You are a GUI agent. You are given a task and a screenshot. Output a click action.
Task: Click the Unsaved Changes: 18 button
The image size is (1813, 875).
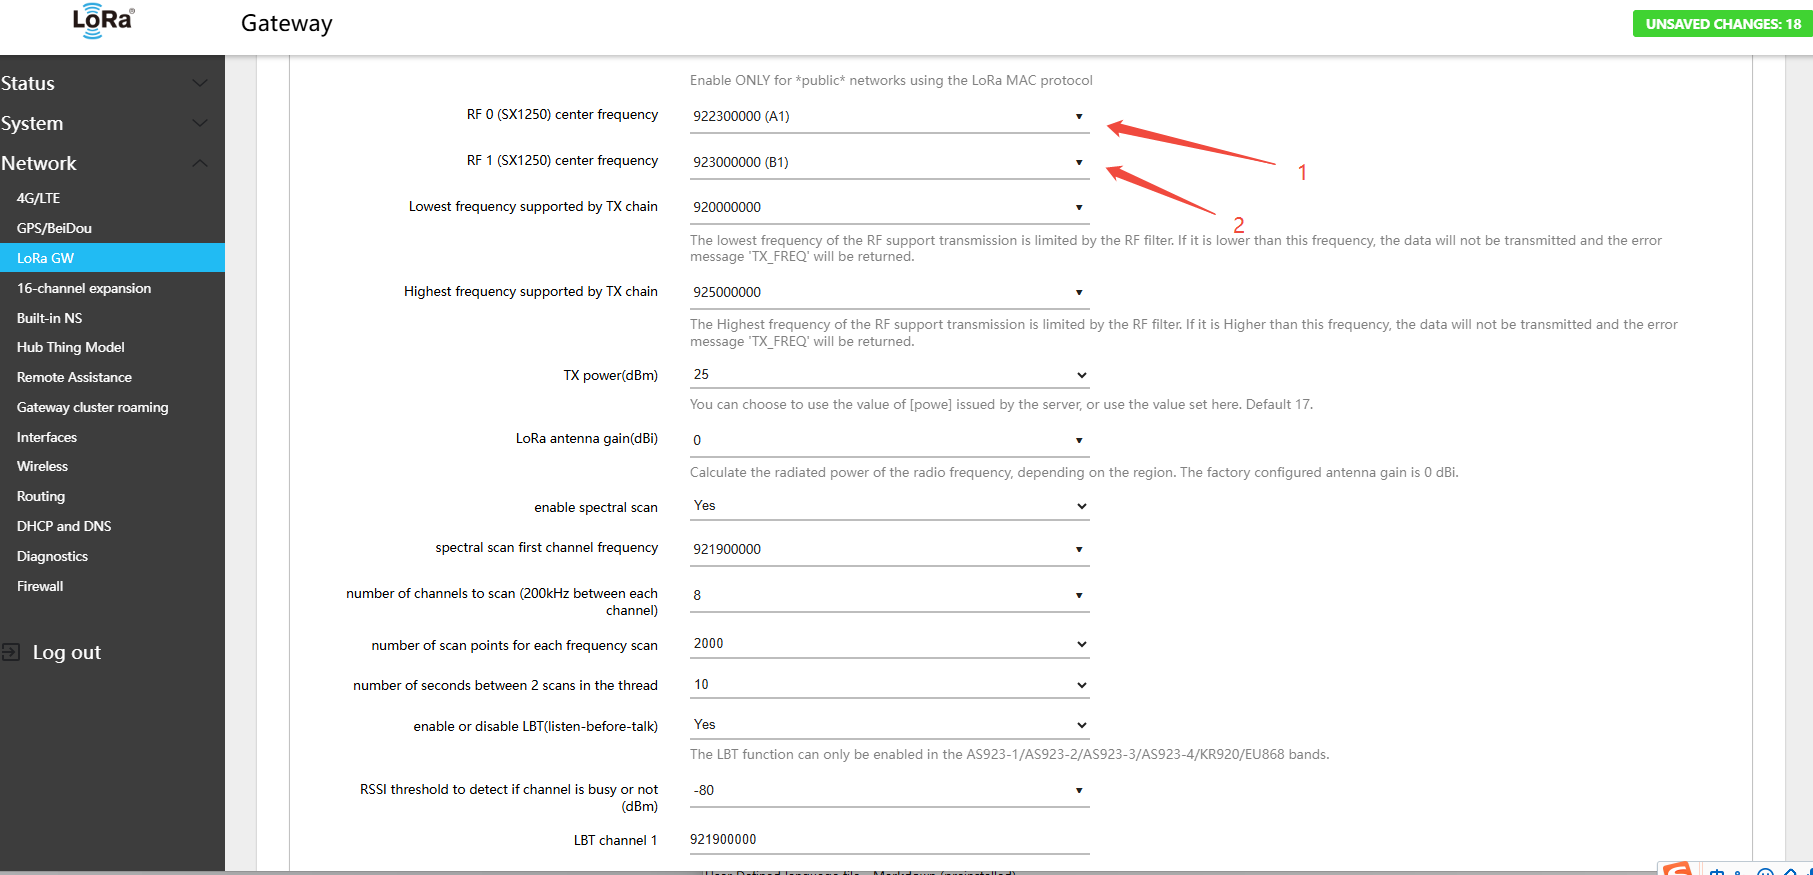pos(1722,24)
